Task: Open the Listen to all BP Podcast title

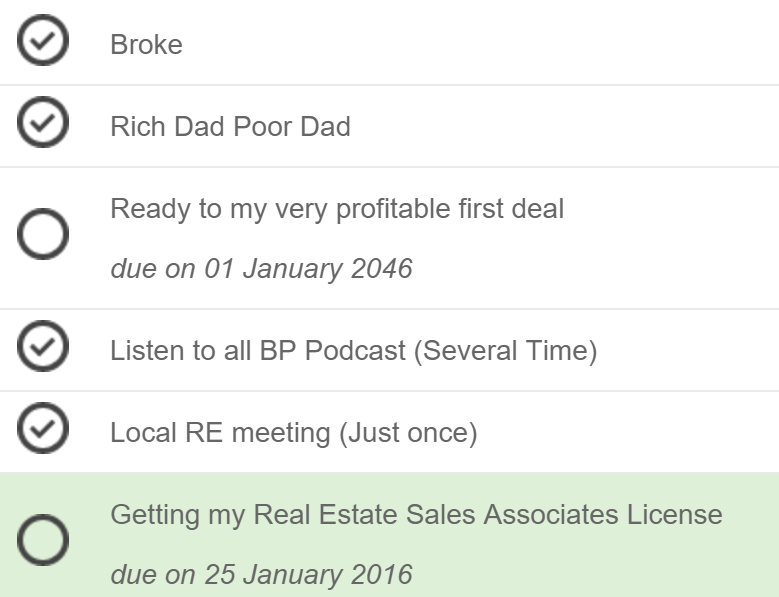Action: click(x=353, y=351)
